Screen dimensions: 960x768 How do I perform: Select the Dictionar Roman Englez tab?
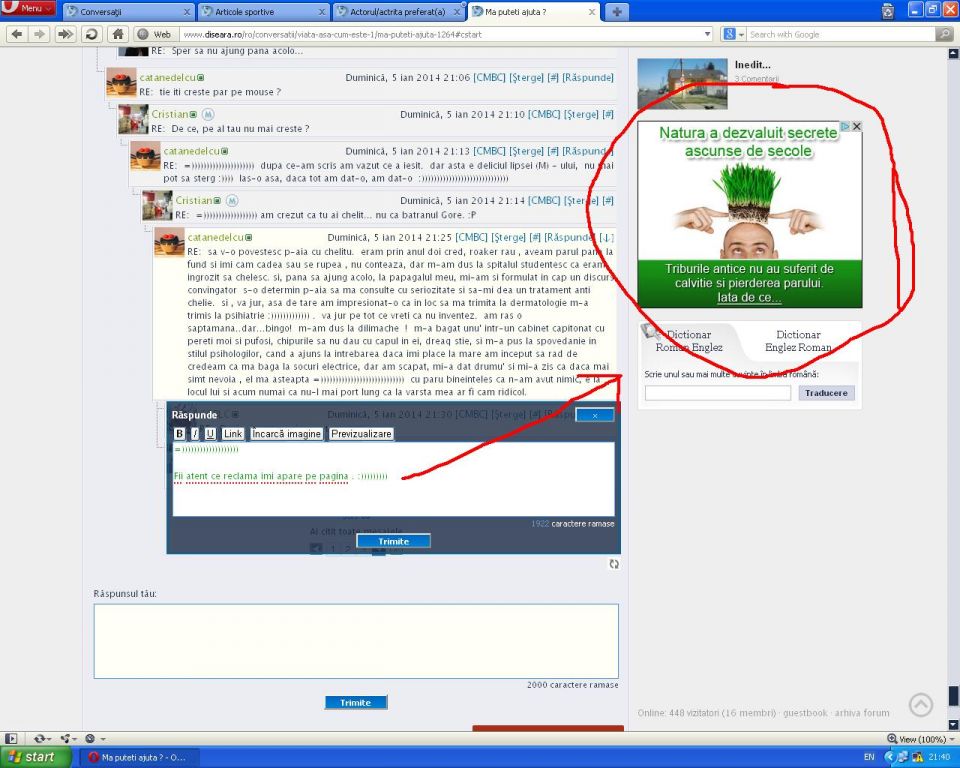pos(689,341)
